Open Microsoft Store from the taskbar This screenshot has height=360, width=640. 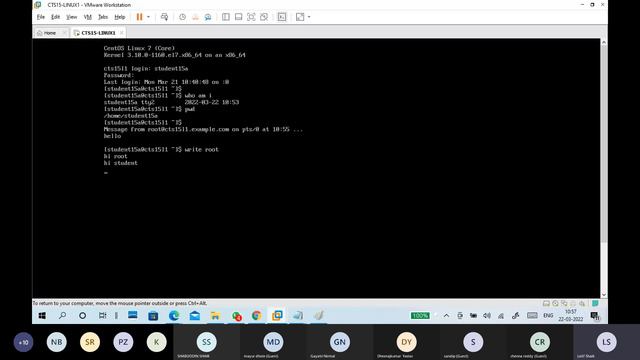click(x=153, y=316)
